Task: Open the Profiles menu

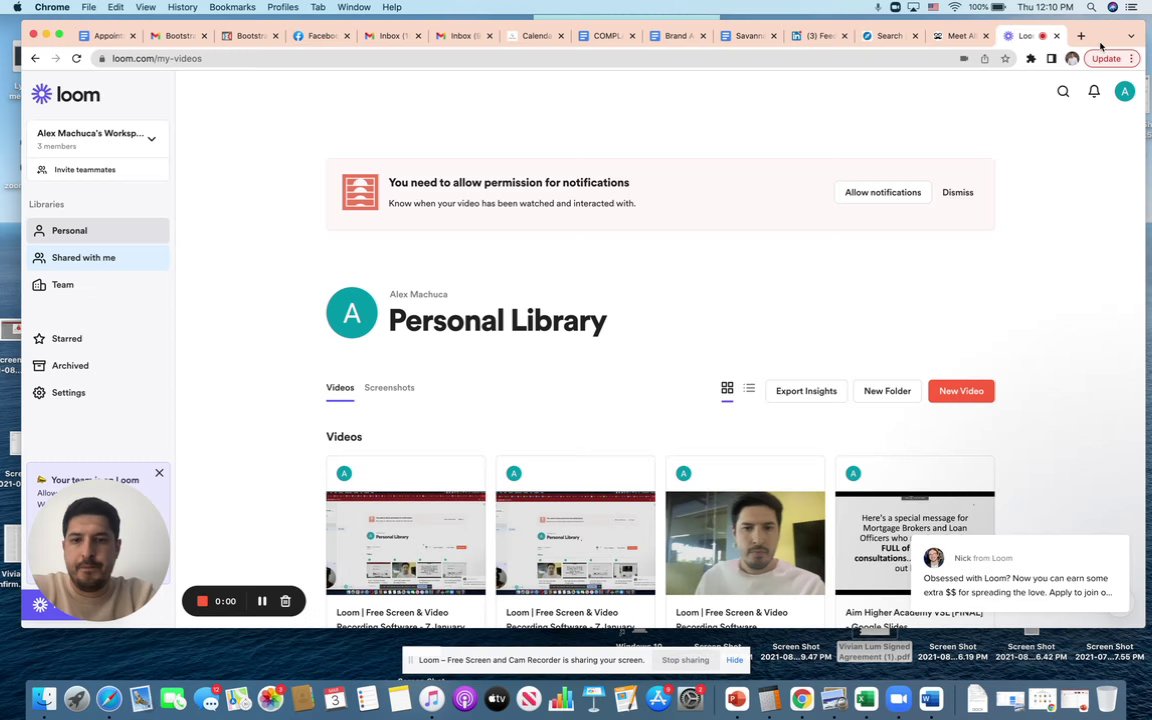Action: 282,7
